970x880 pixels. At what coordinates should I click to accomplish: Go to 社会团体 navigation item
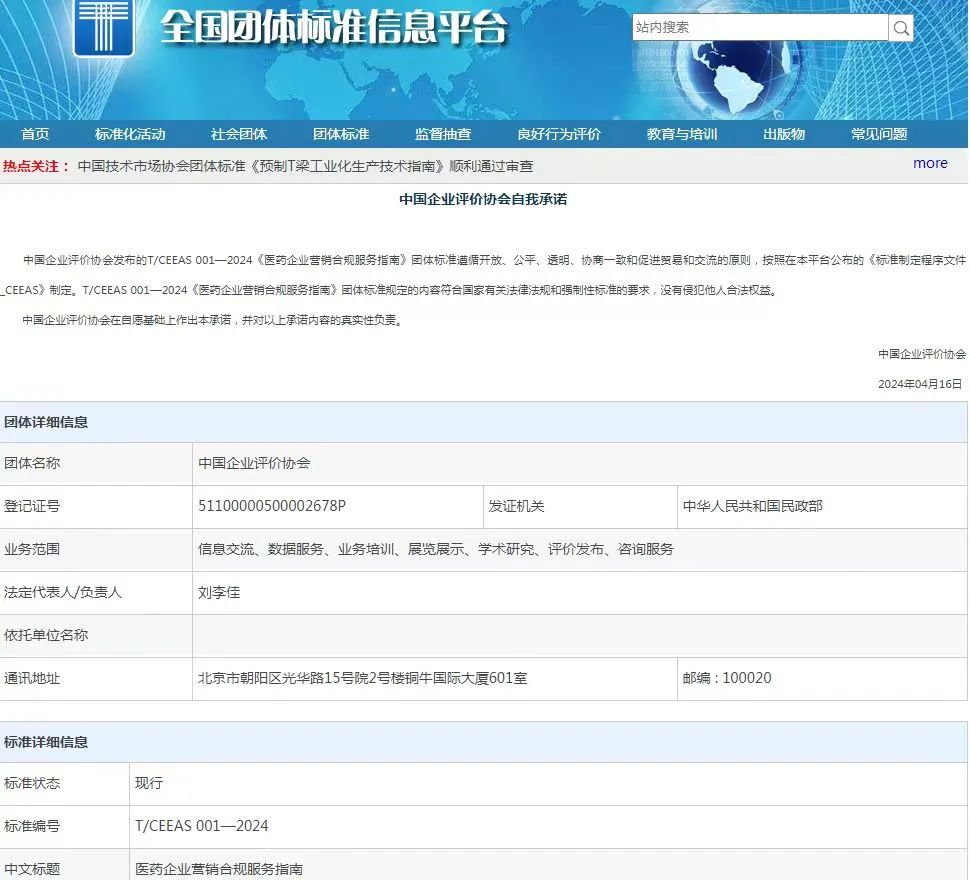tap(239, 134)
